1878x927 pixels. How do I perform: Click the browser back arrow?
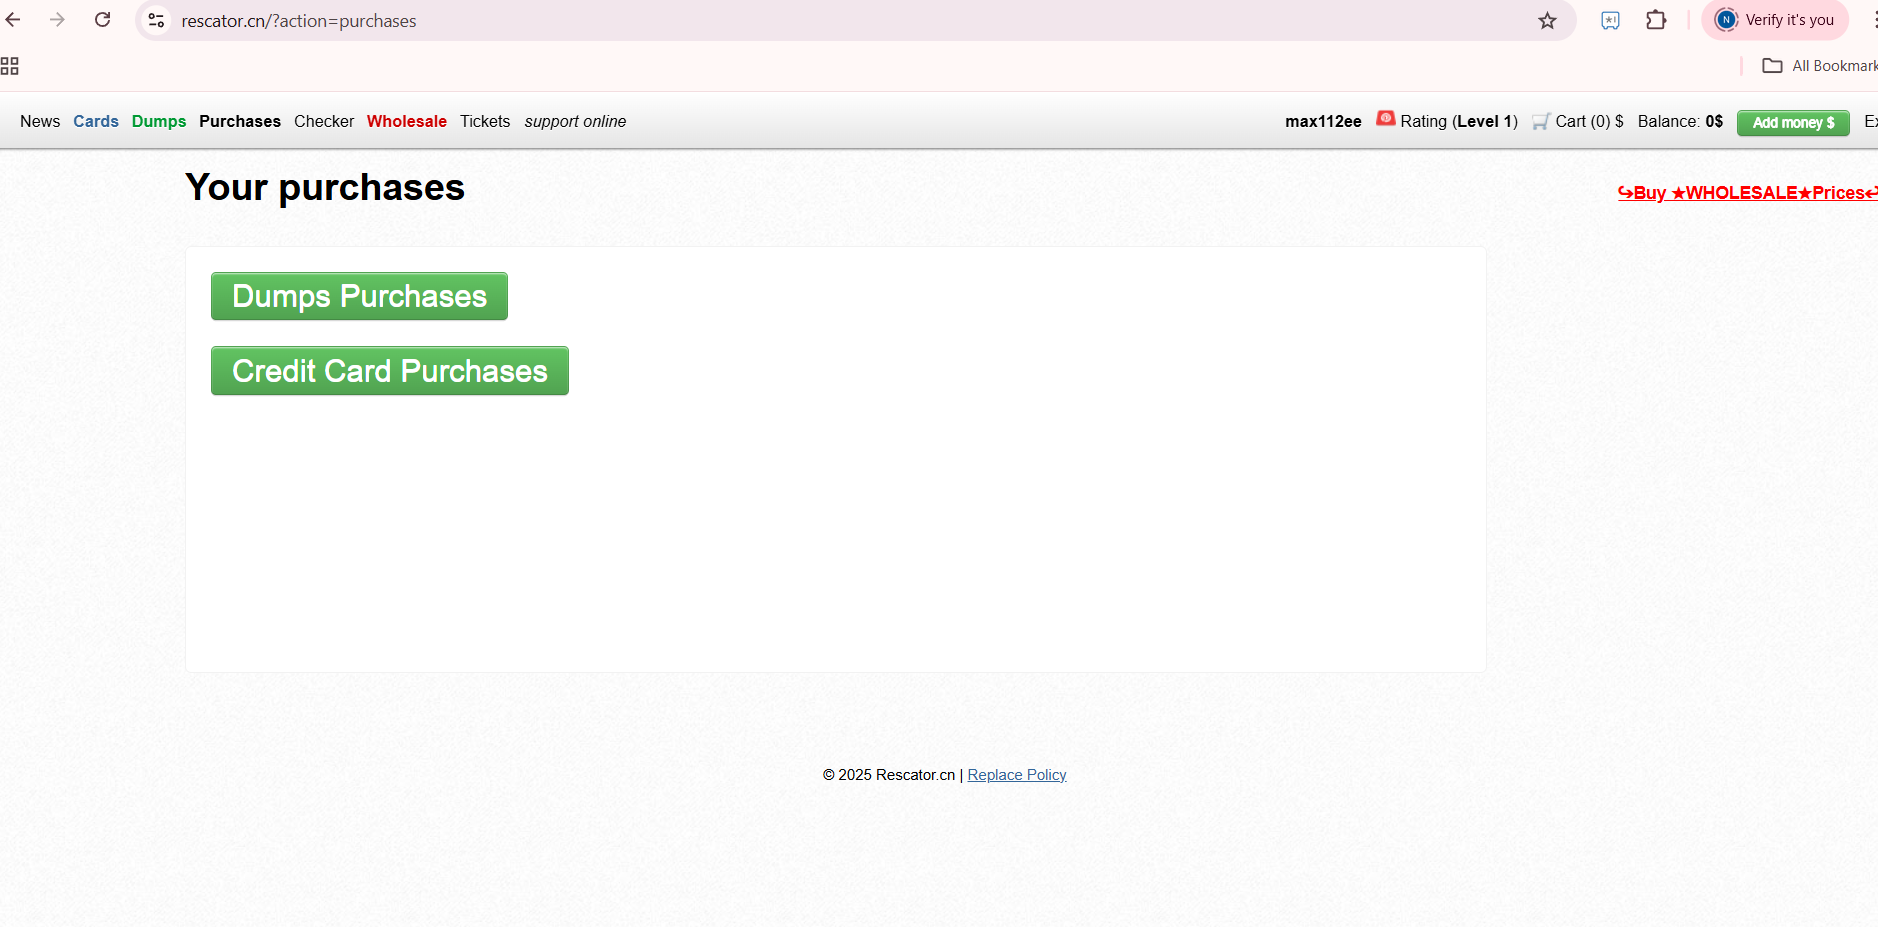point(13,20)
